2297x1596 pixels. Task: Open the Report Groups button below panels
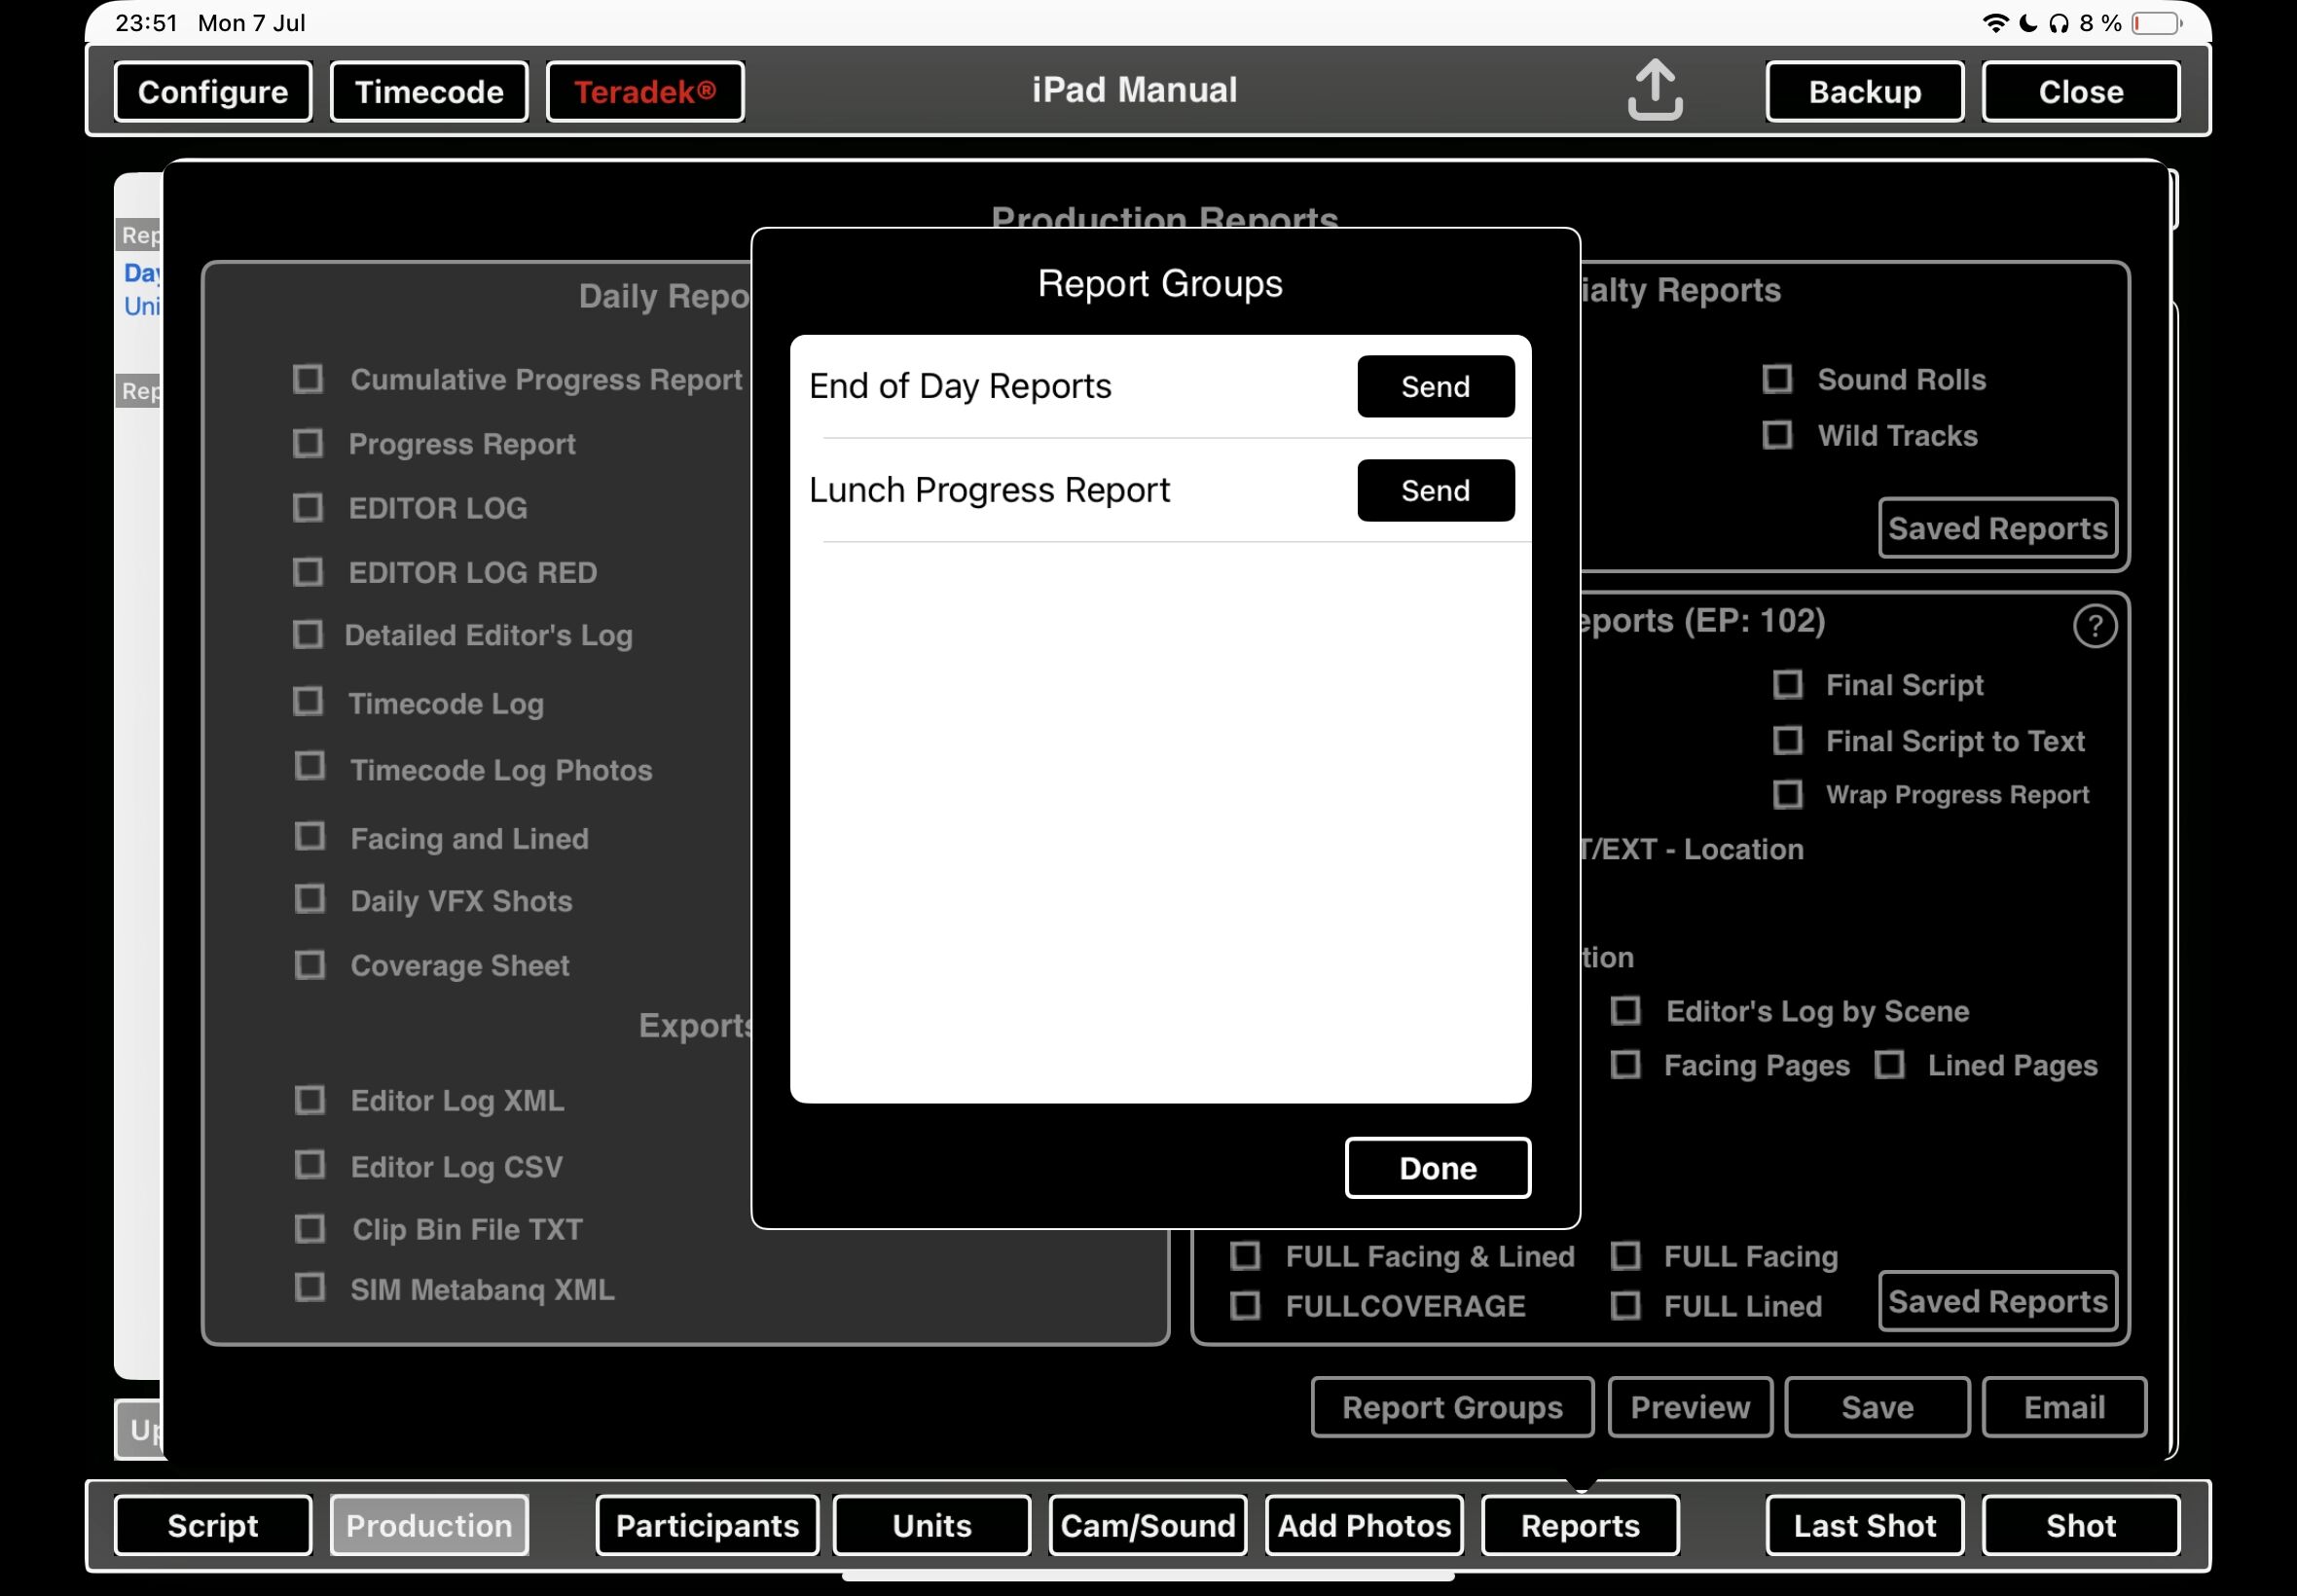coord(1451,1407)
